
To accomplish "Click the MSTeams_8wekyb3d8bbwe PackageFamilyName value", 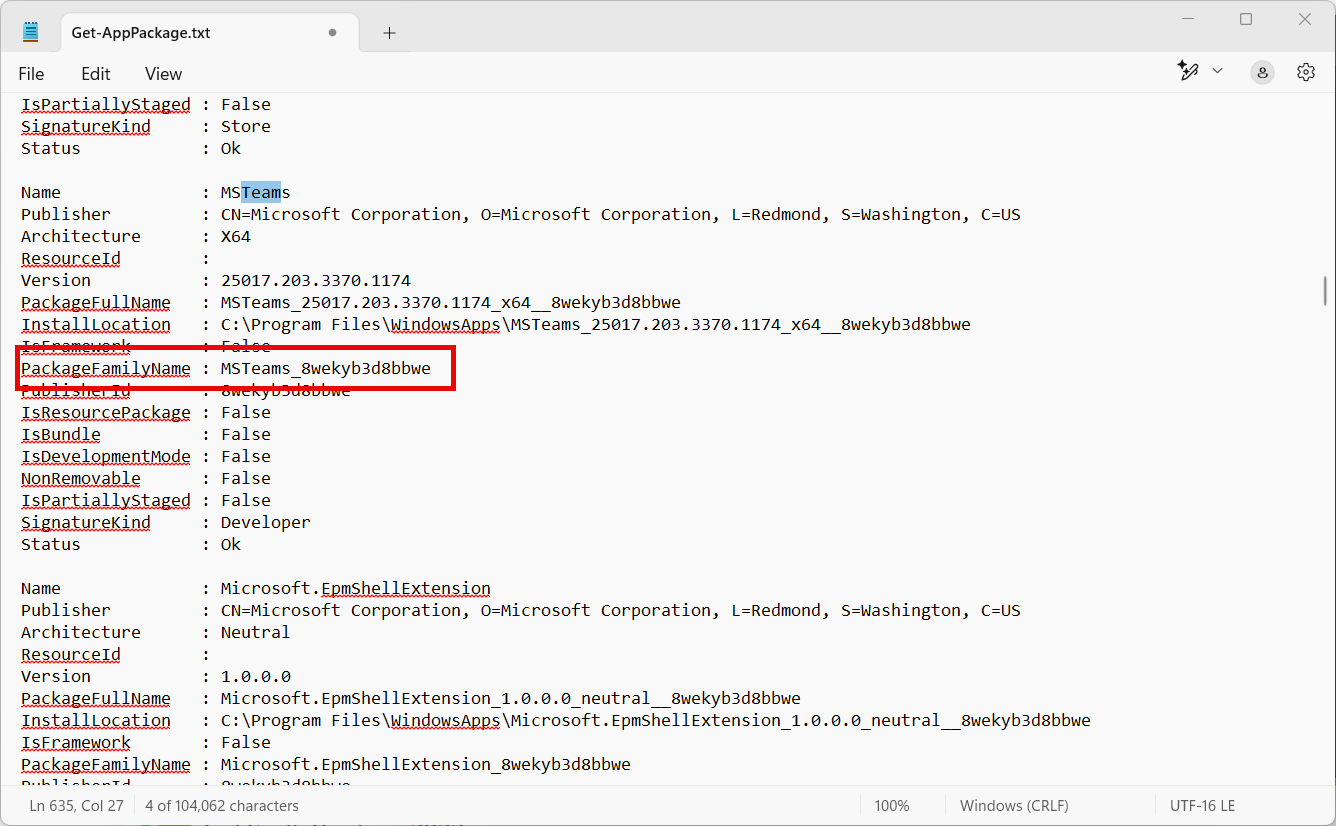I will pyautogui.click(x=325, y=368).
